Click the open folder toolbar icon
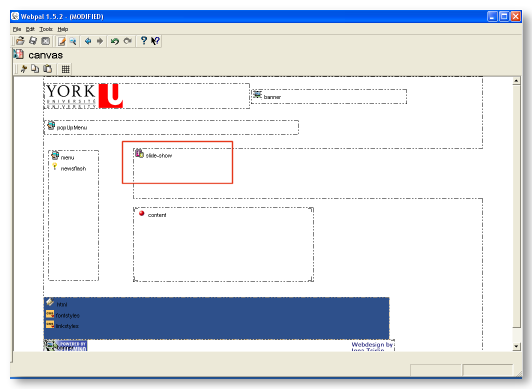The height and width of the screenshot is (389, 532). [x=20, y=41]
